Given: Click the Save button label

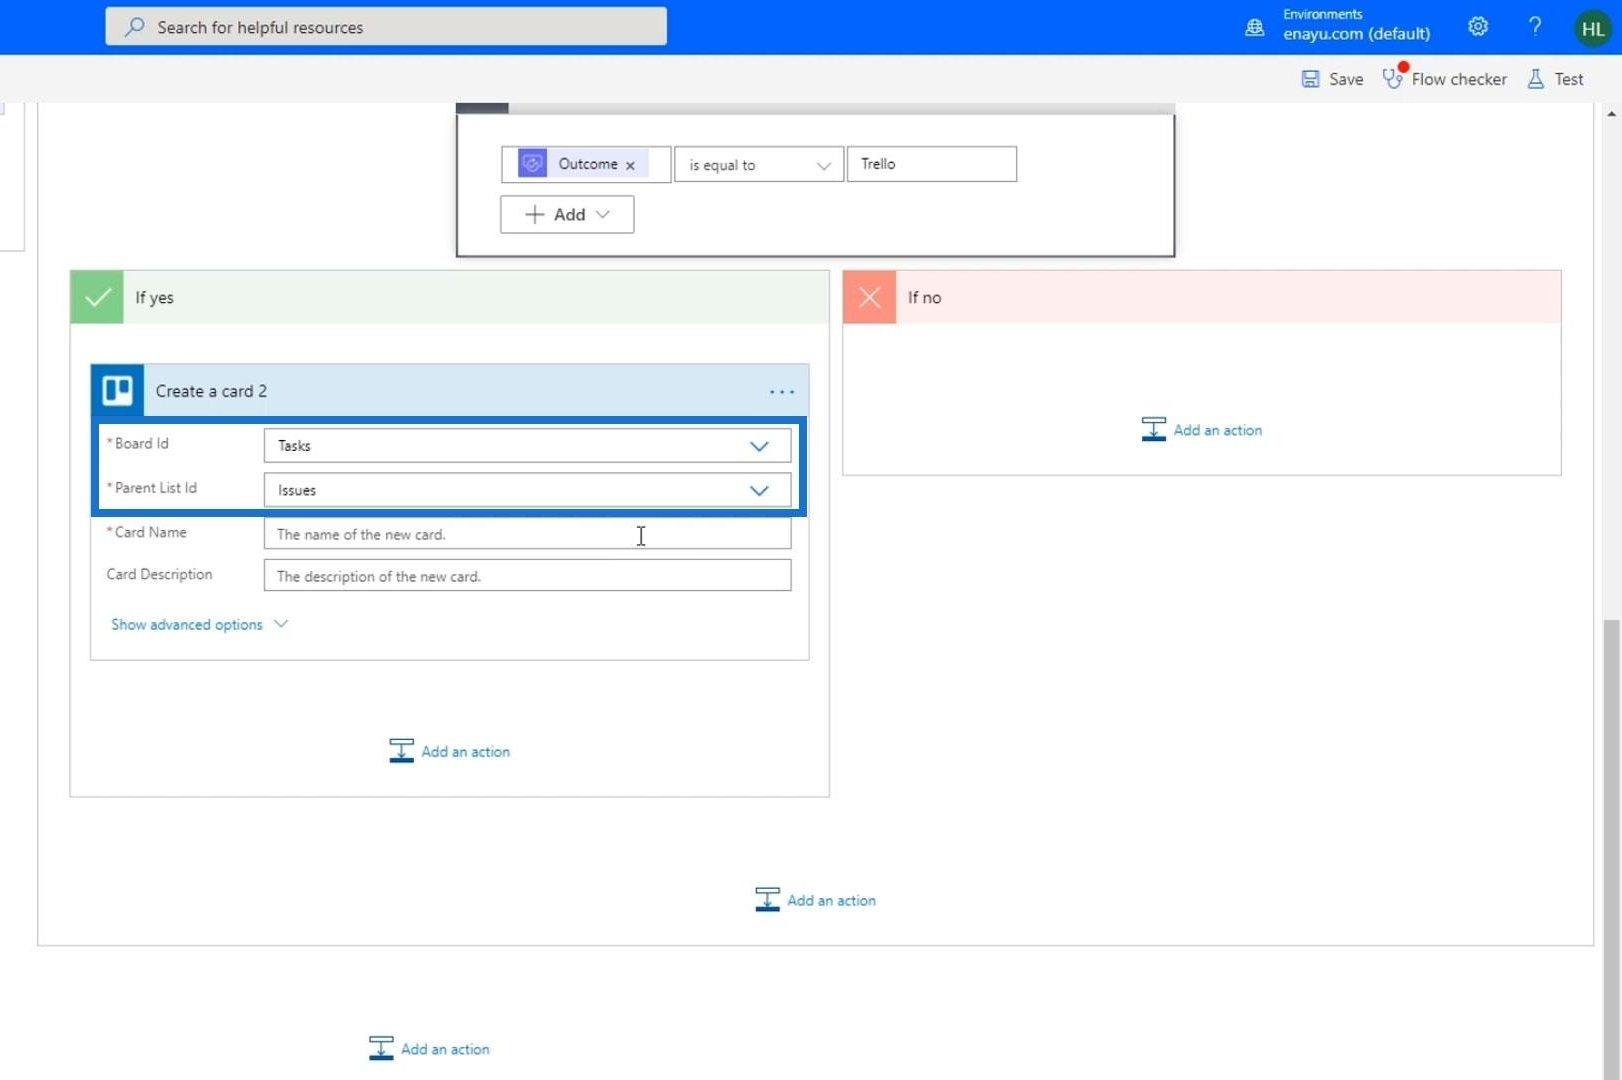Looking at the screenshot, I should 1346,79.
